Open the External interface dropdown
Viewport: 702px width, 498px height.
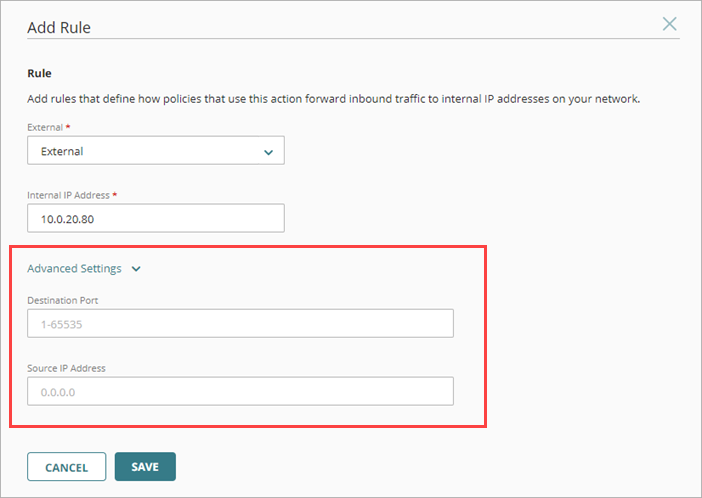156,151
